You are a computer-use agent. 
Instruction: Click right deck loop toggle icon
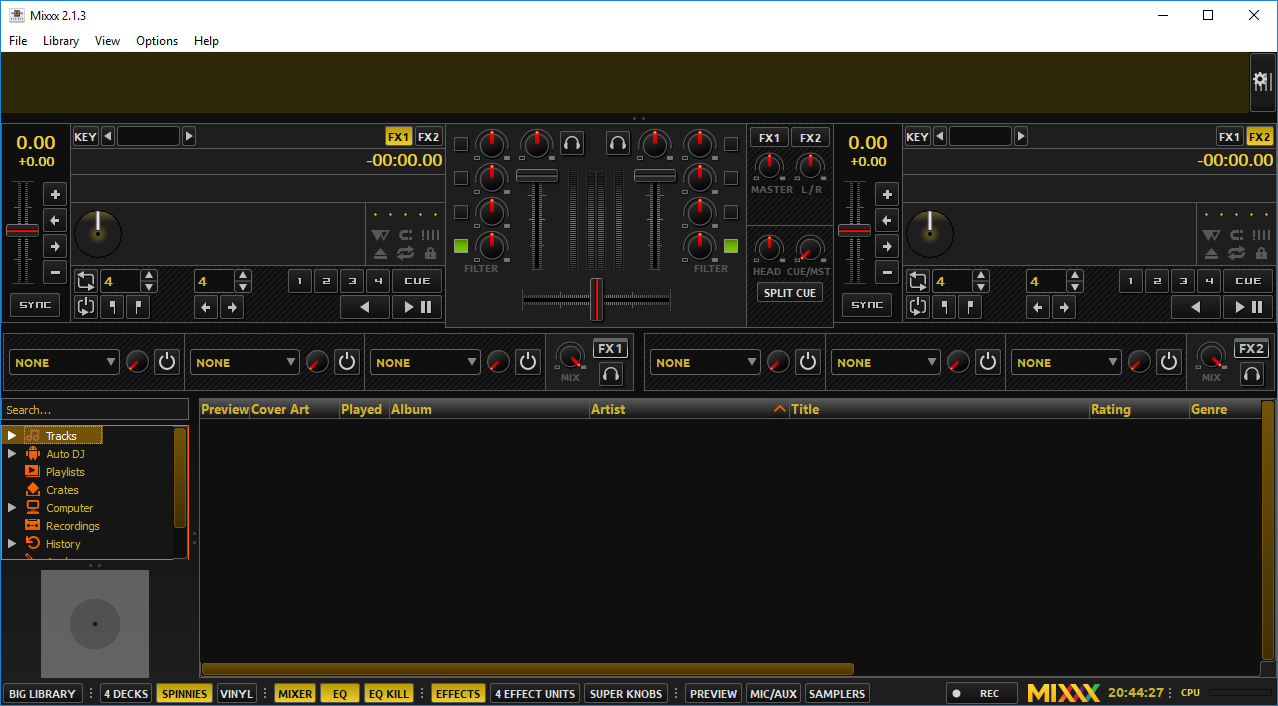[917, 281]
